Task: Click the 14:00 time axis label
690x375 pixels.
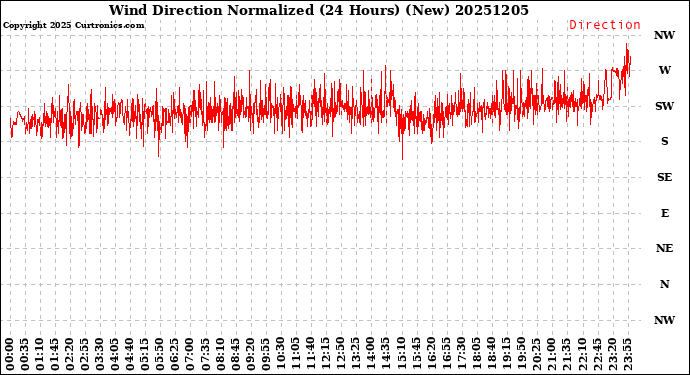Action: (x=371, y=355)
